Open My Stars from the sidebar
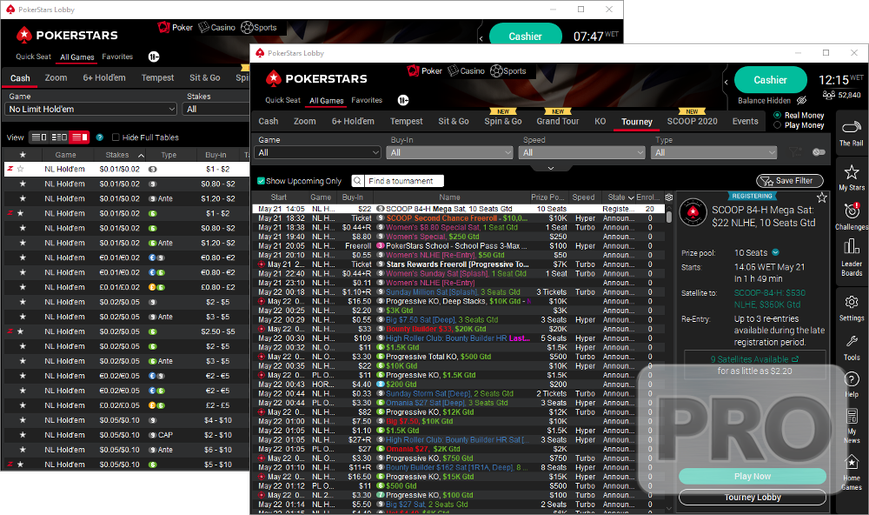869x515 pixels. tap(851, 177)
